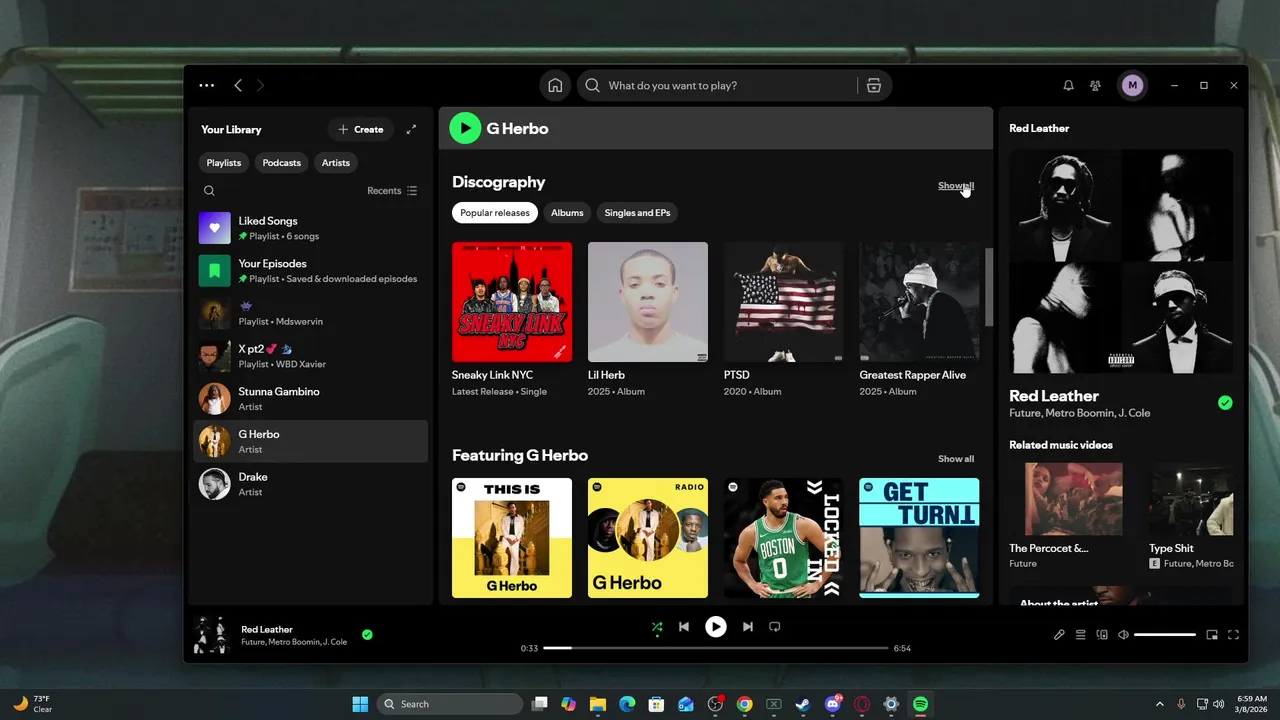This screenshot has height=720, width=1280.
Task: Open the miniplayer
Action: coord(1212,635)
